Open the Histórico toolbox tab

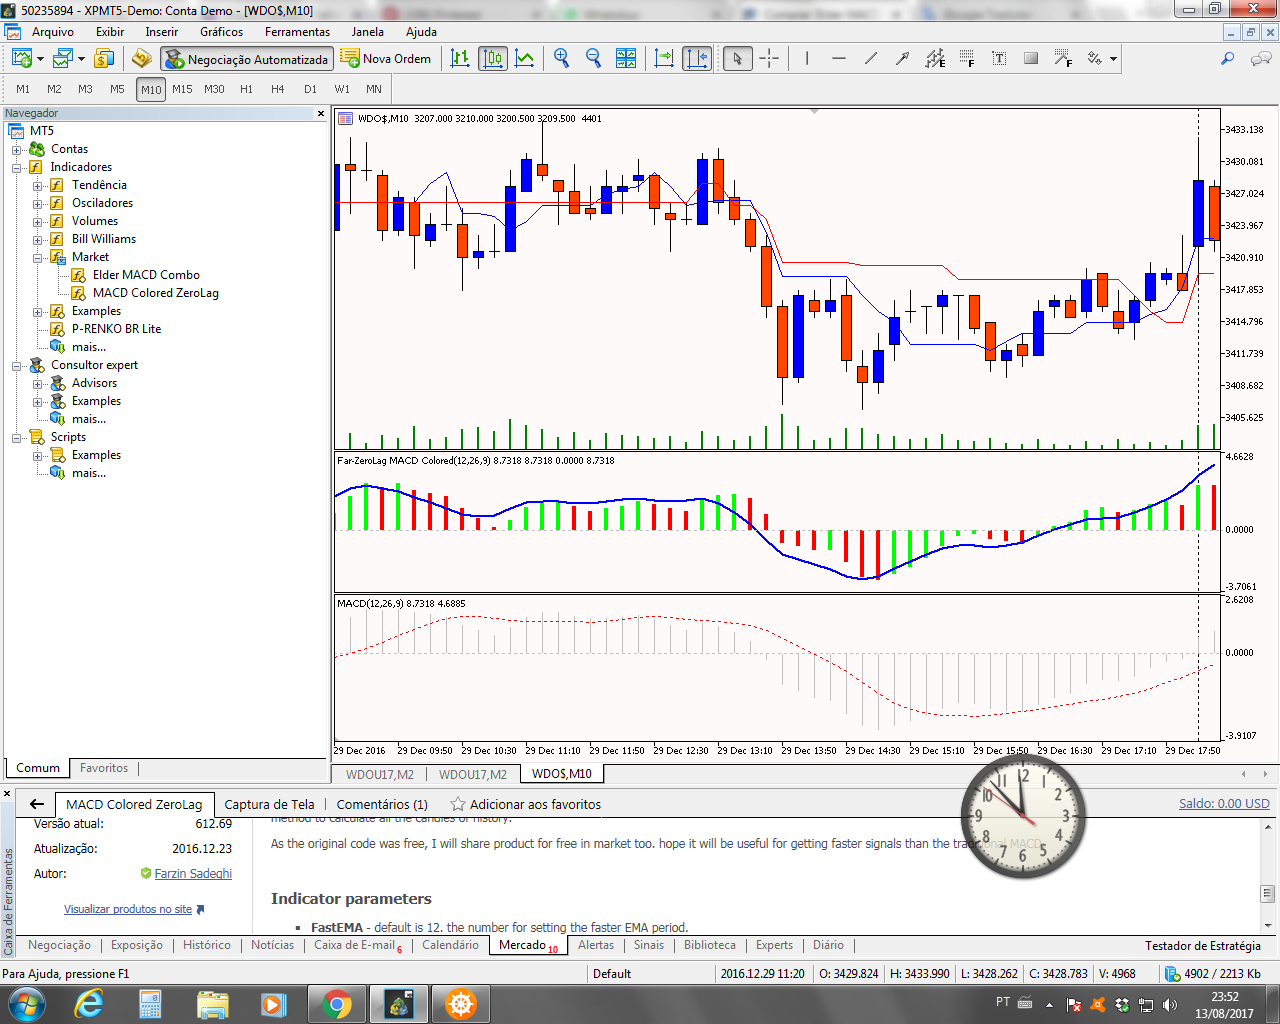[x=207, y=945]
